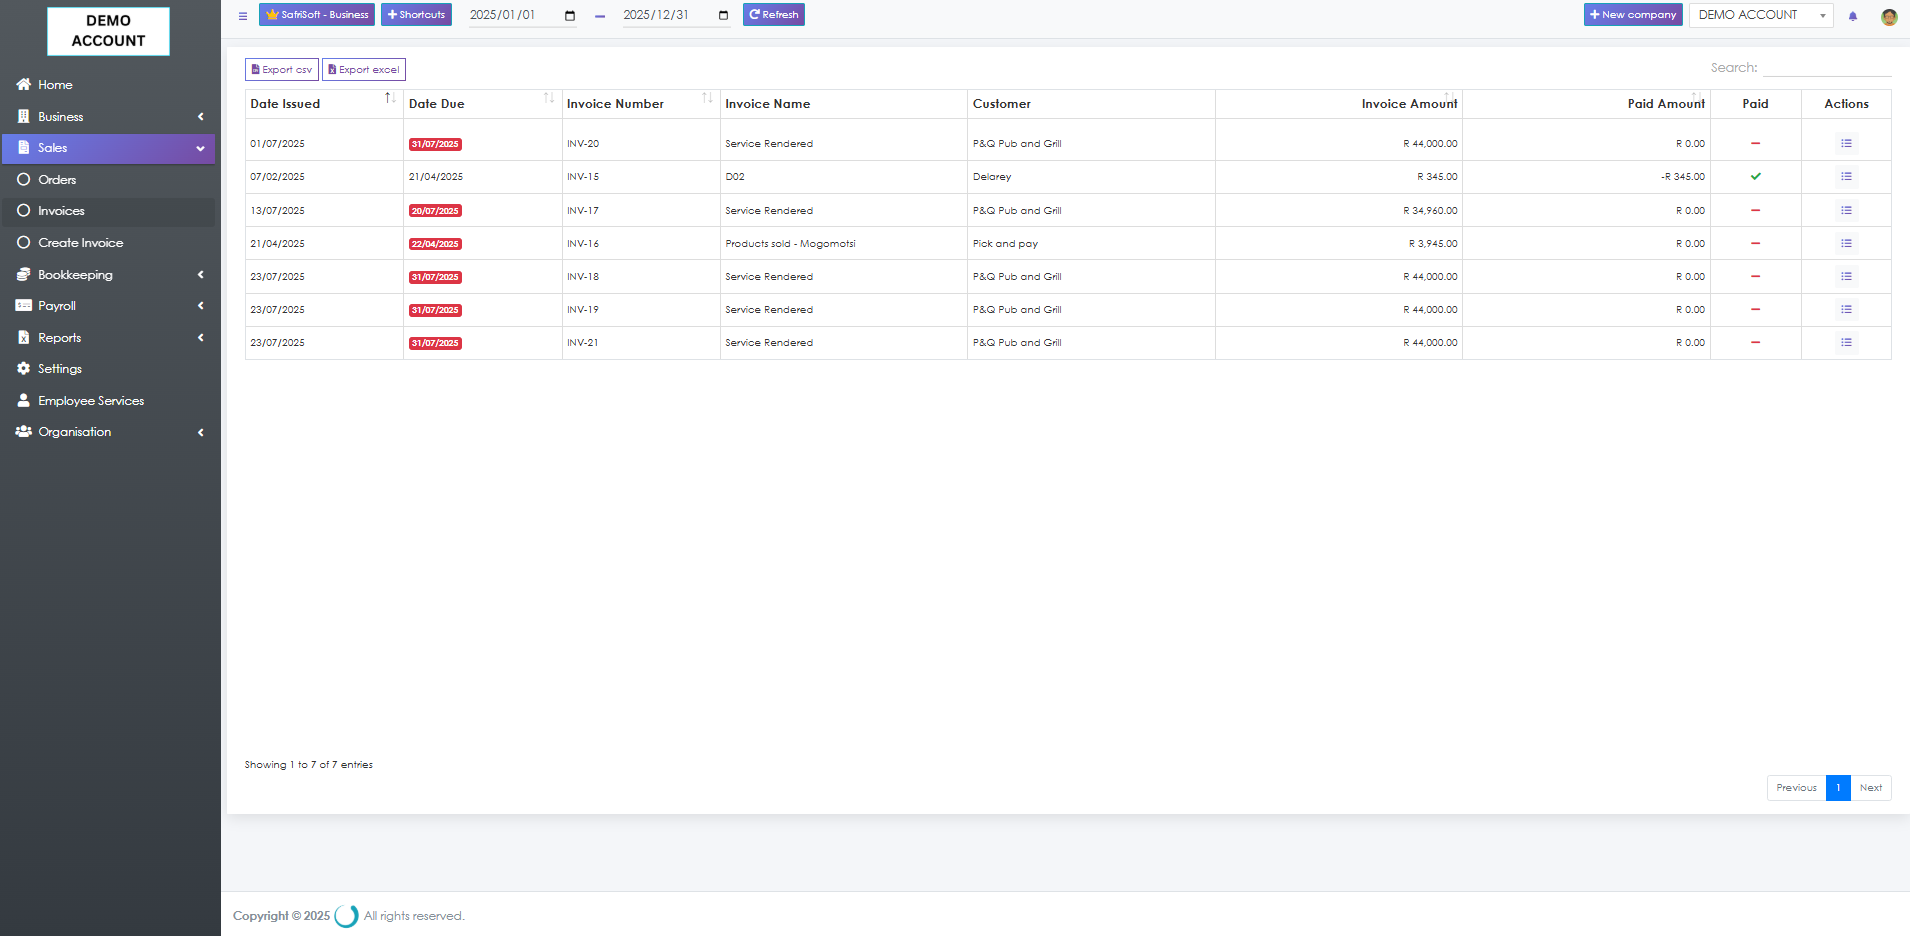Screen dimensions: 1910x936
Task: Open actions list icon for INV-21
Action: coord(1845,343)
